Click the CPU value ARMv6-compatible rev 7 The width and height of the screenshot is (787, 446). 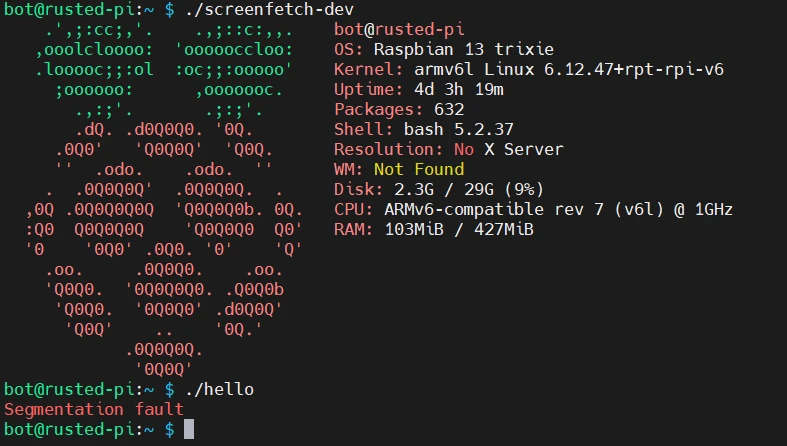494,210
